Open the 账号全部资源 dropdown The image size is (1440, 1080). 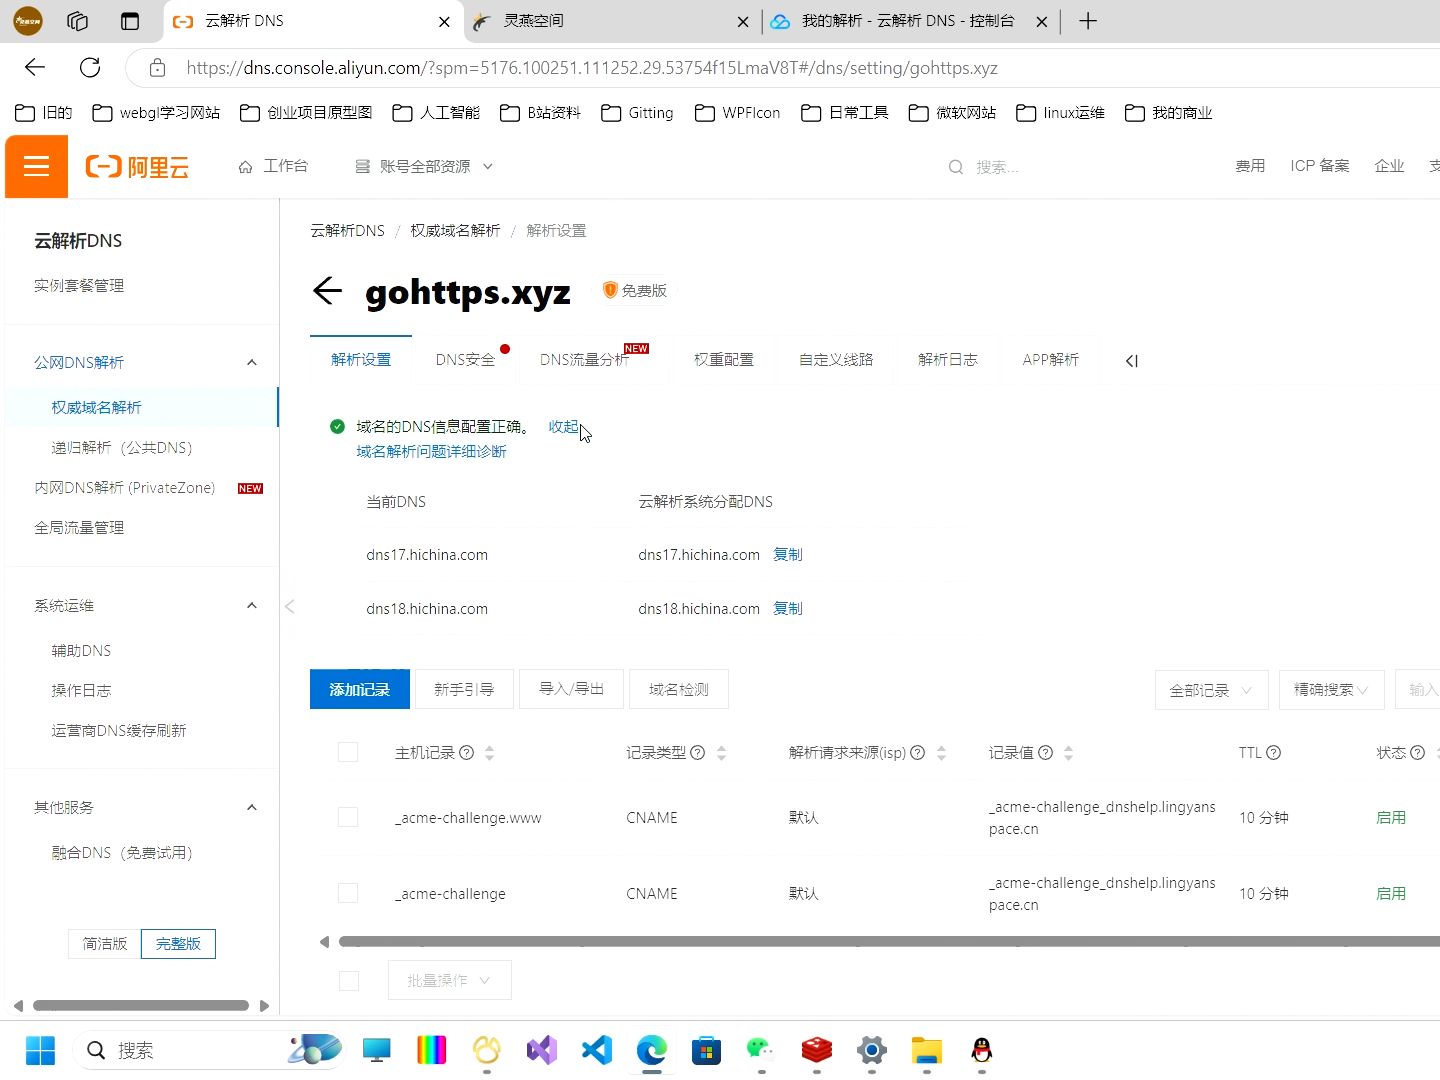pos(425,166)
